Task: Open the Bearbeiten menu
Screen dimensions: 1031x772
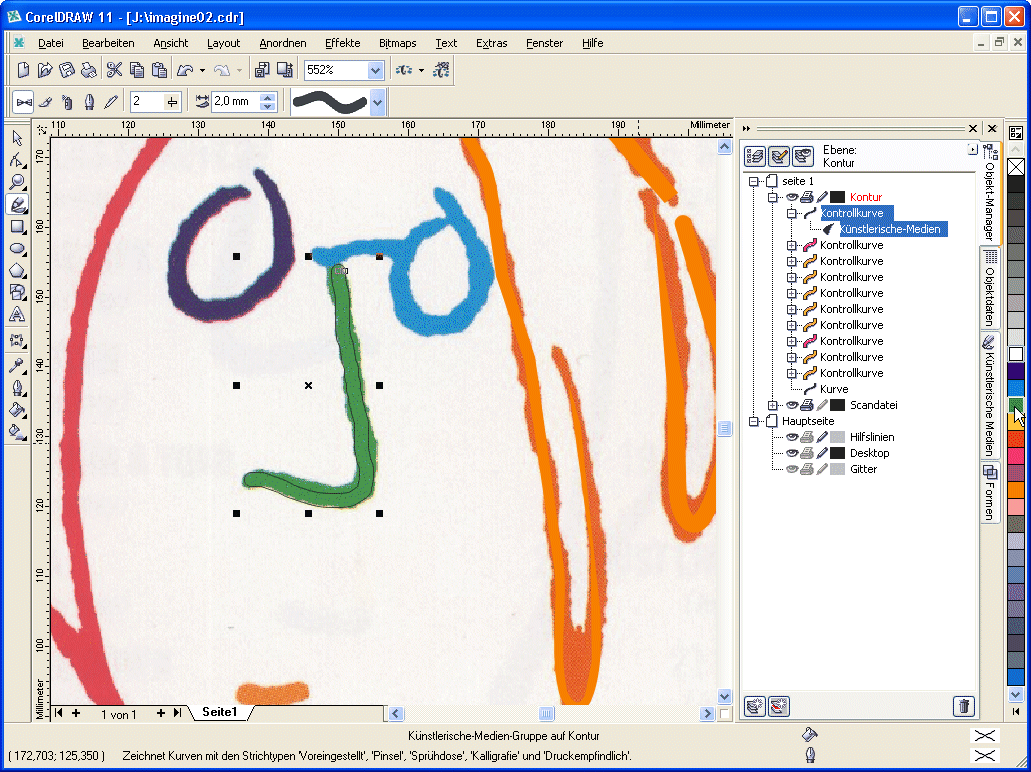Action: click(x=108, y=43)
